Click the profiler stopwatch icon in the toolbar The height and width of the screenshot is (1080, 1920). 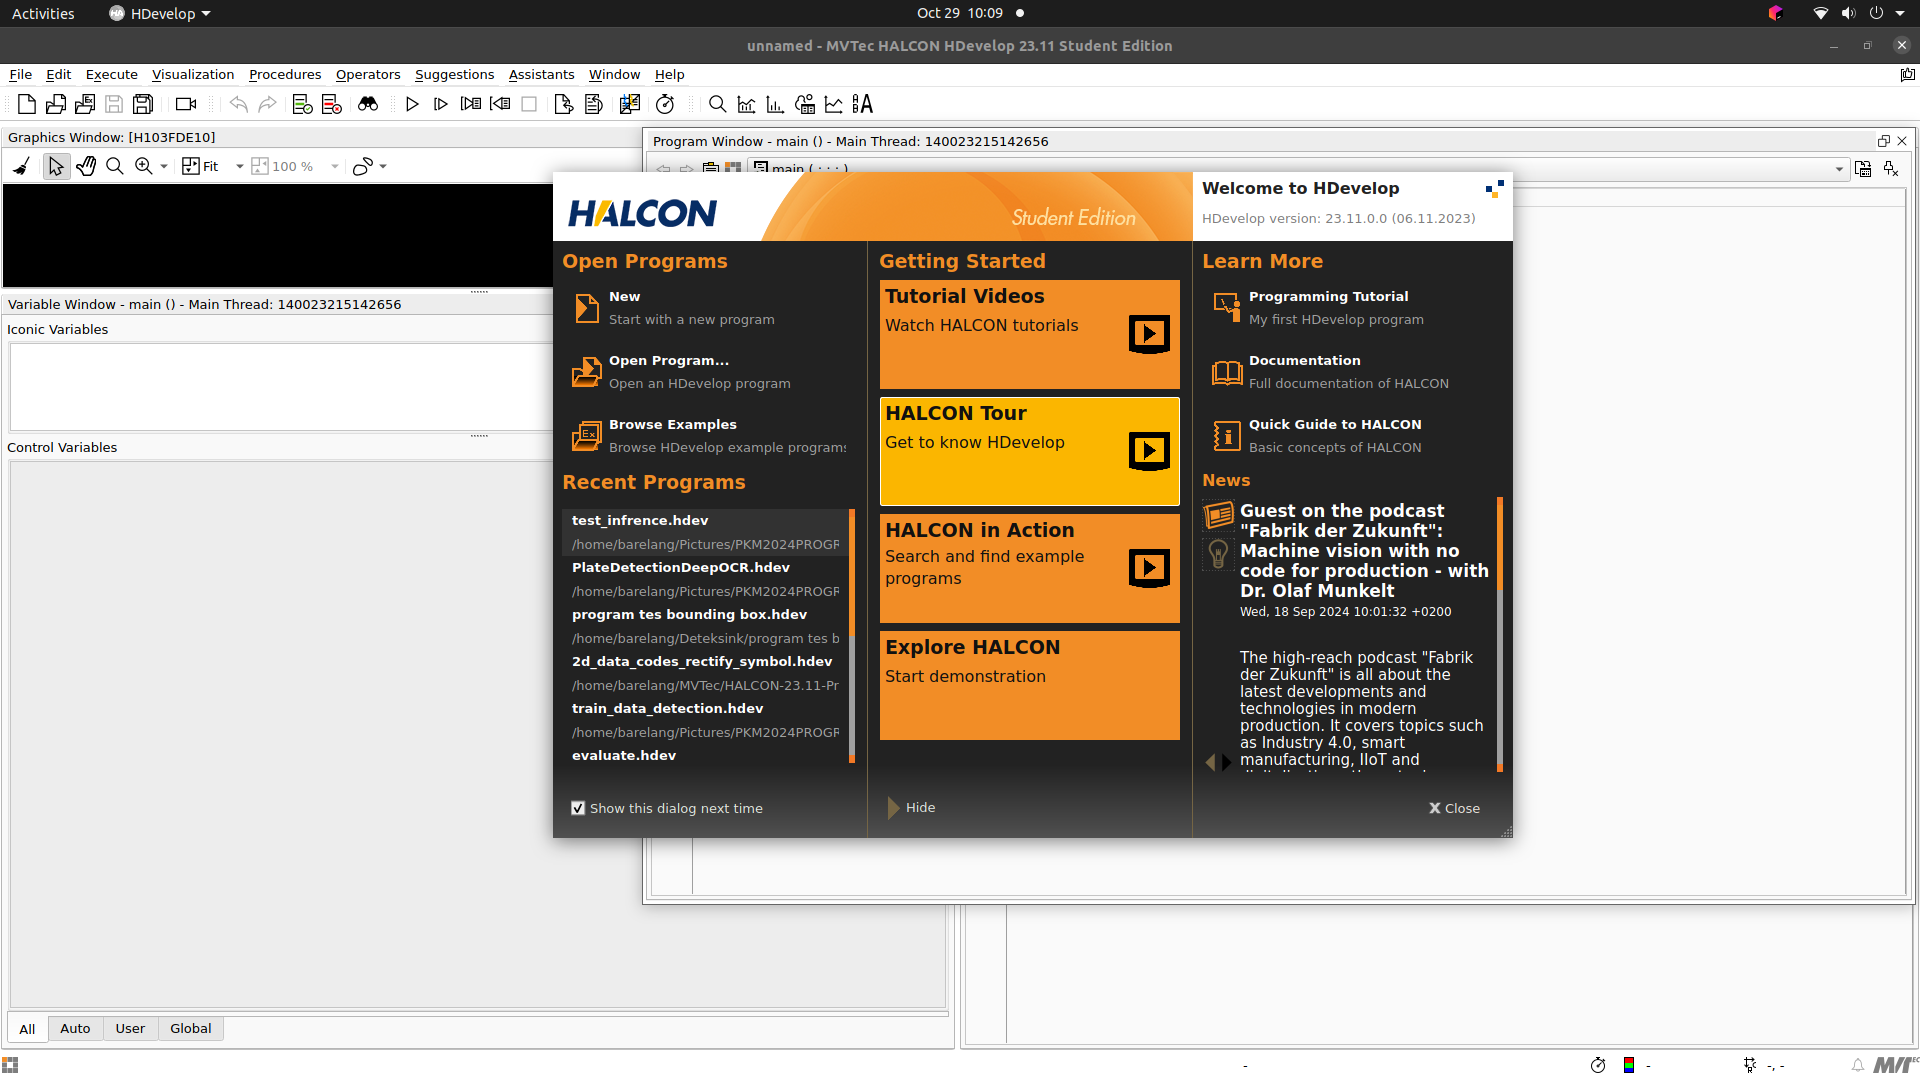click(x=665, y=104)
